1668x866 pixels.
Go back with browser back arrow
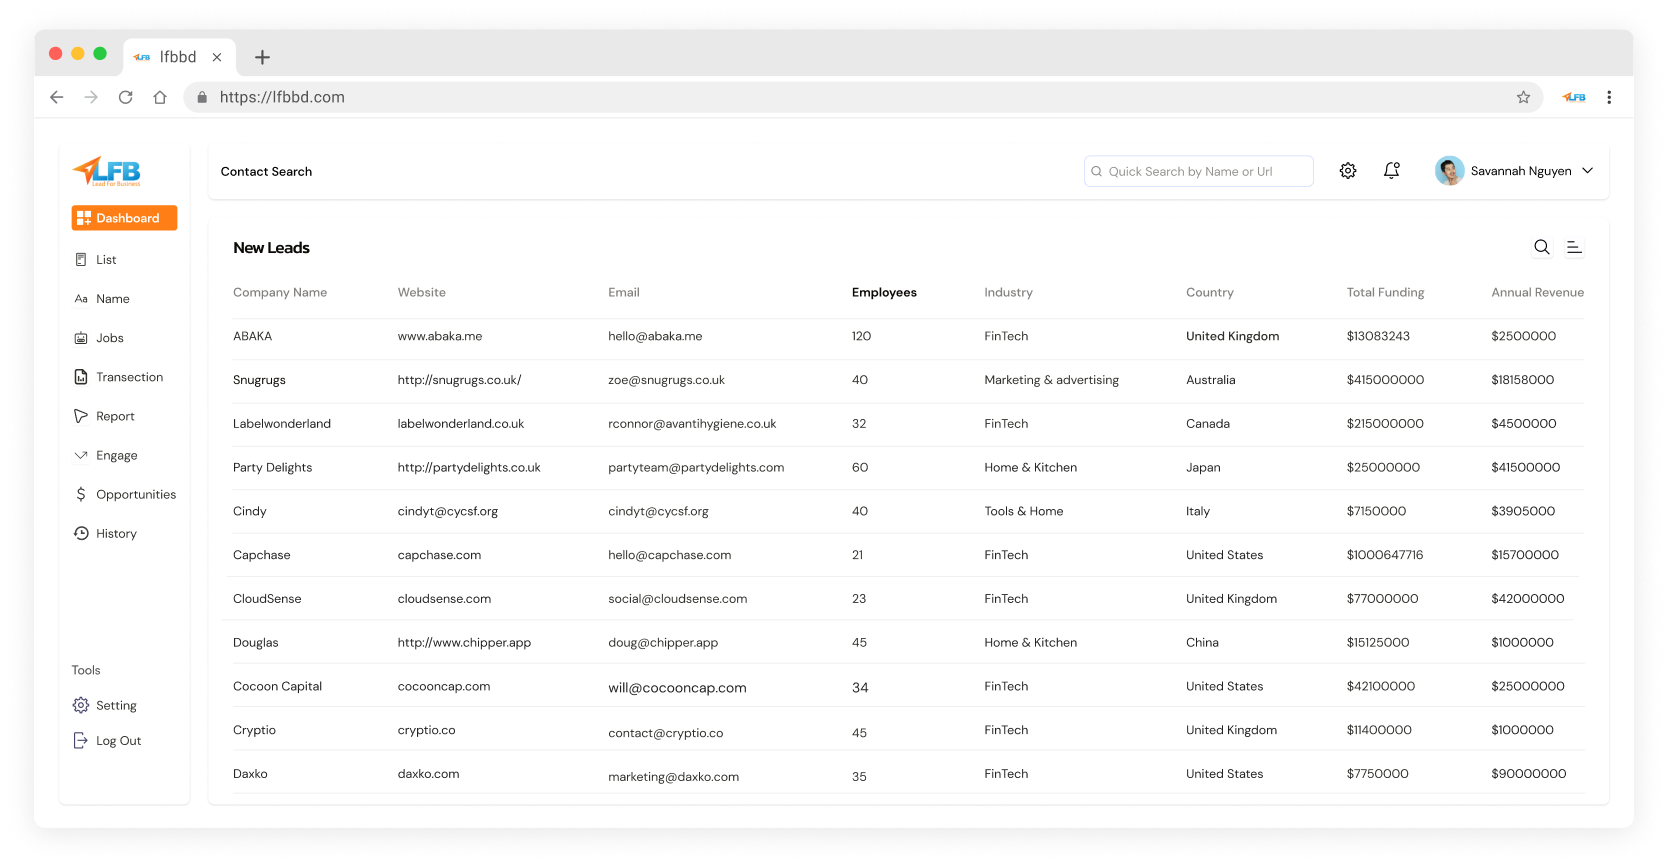pos(57,97)
